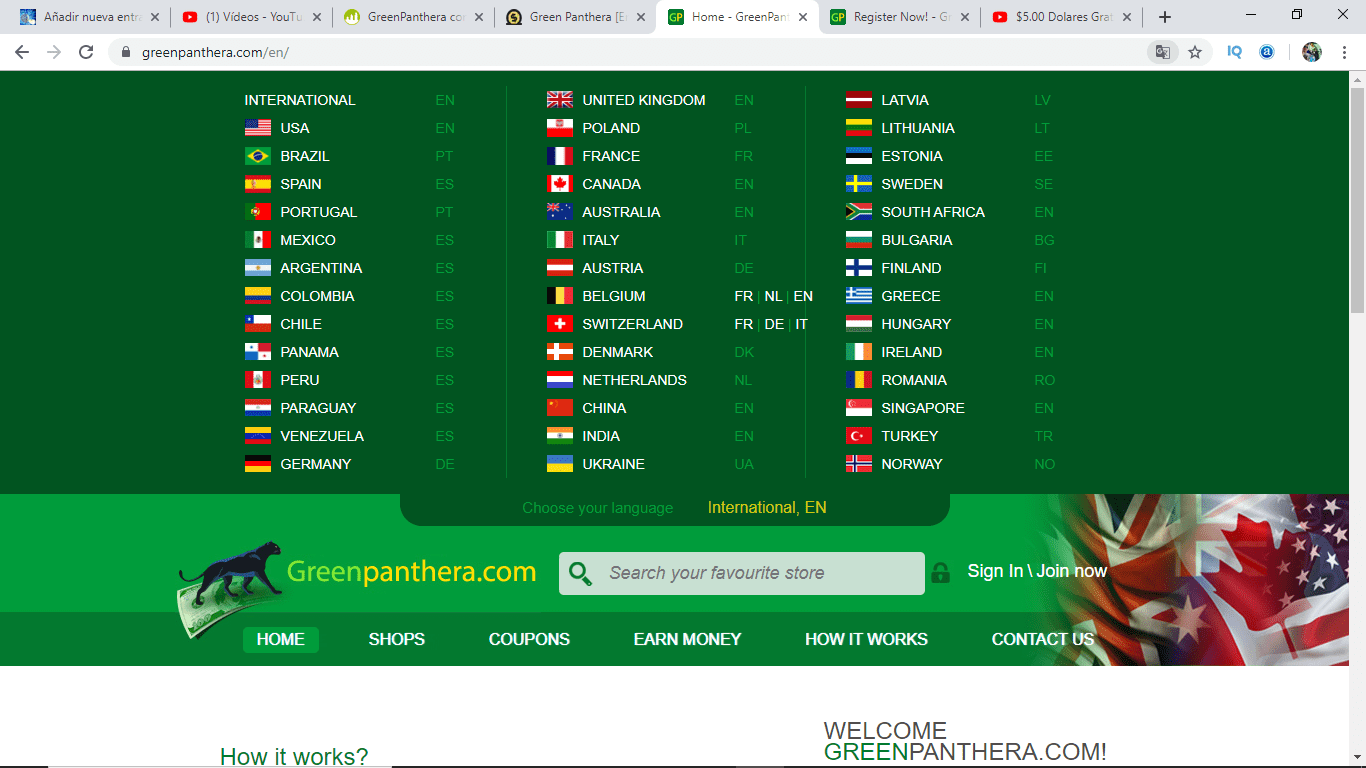Click the Google Translate icon in address bar
Image resolution: width=1366 pixels, height=768 pixels.
pos(1162,52)
